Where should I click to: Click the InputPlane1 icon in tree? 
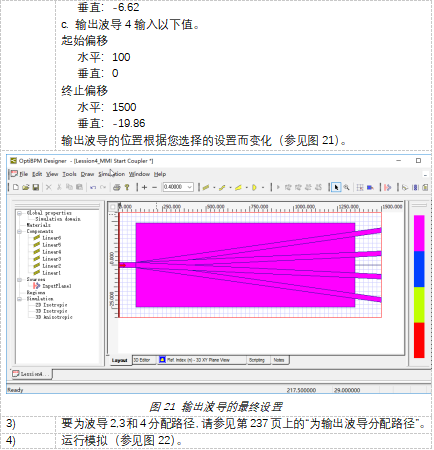[x=37, y=286]
